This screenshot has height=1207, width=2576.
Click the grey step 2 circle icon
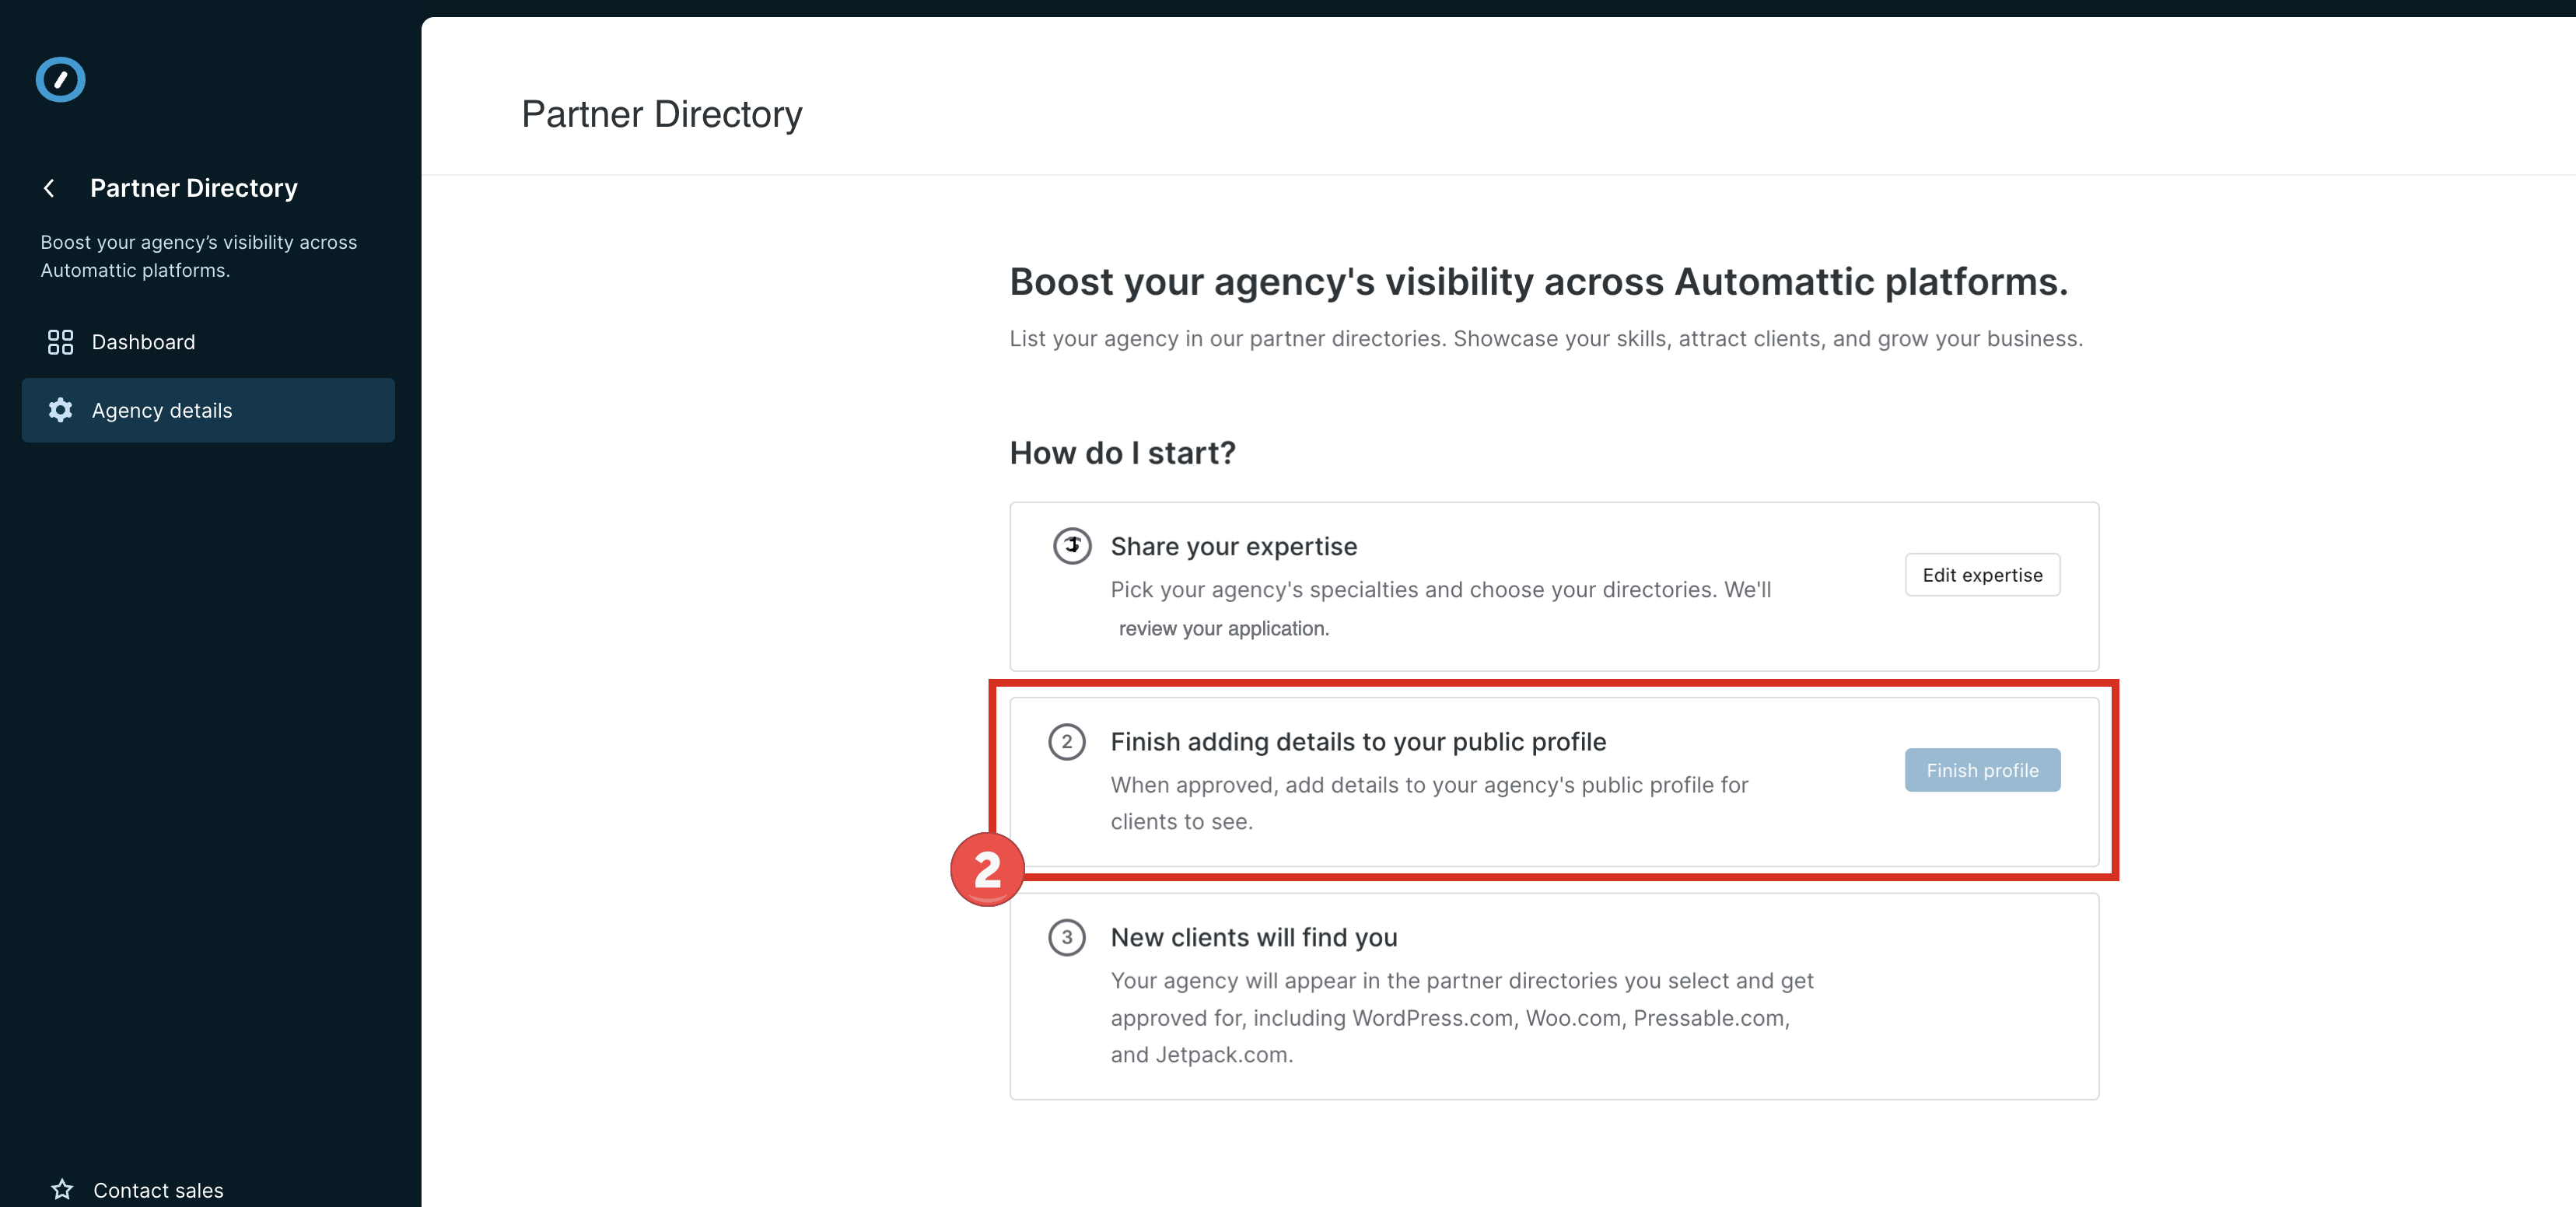click(x=1067, y=742)
